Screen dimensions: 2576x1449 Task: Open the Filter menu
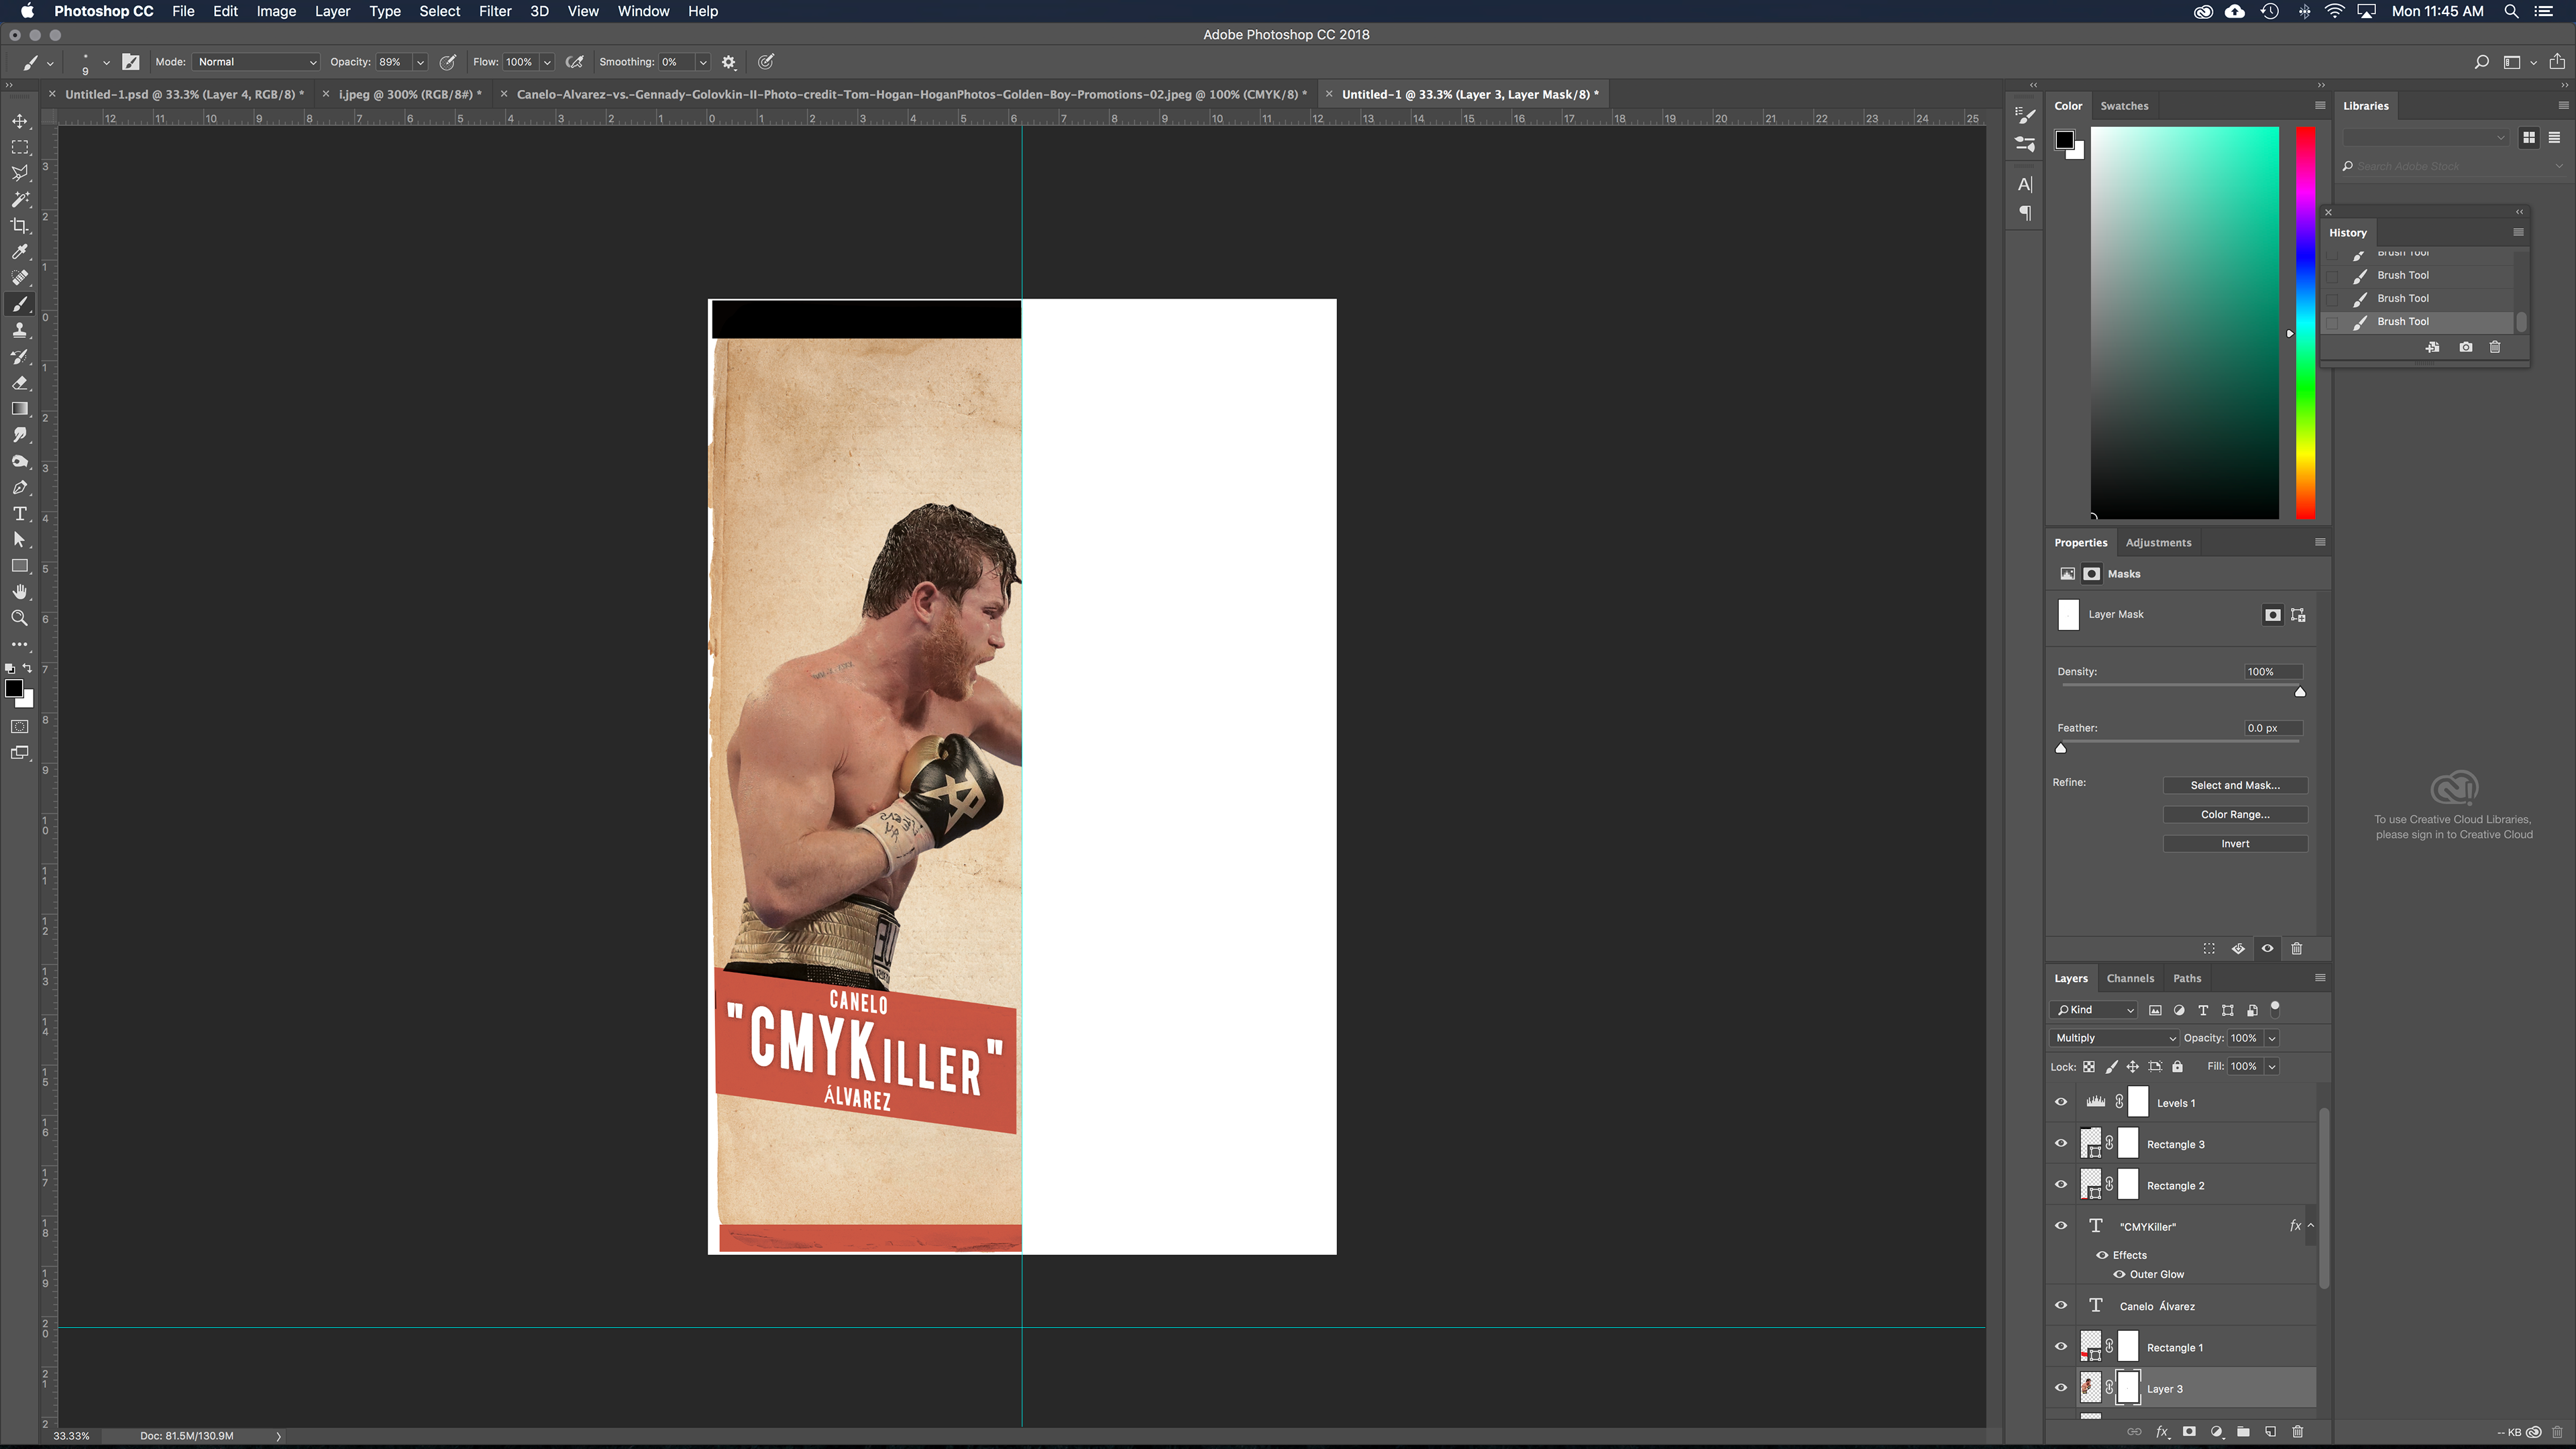494,11
